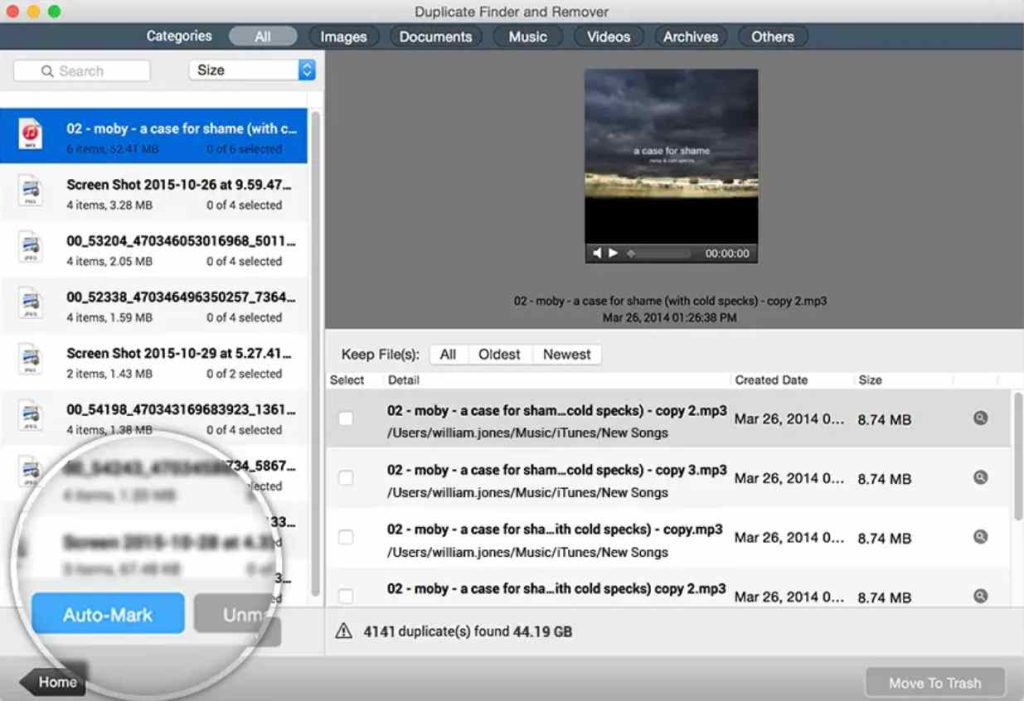Check the box for 'specks) - copy 2.mp3'
The width and height of the screenshot is (1024, 701).
tap(345, 418)
